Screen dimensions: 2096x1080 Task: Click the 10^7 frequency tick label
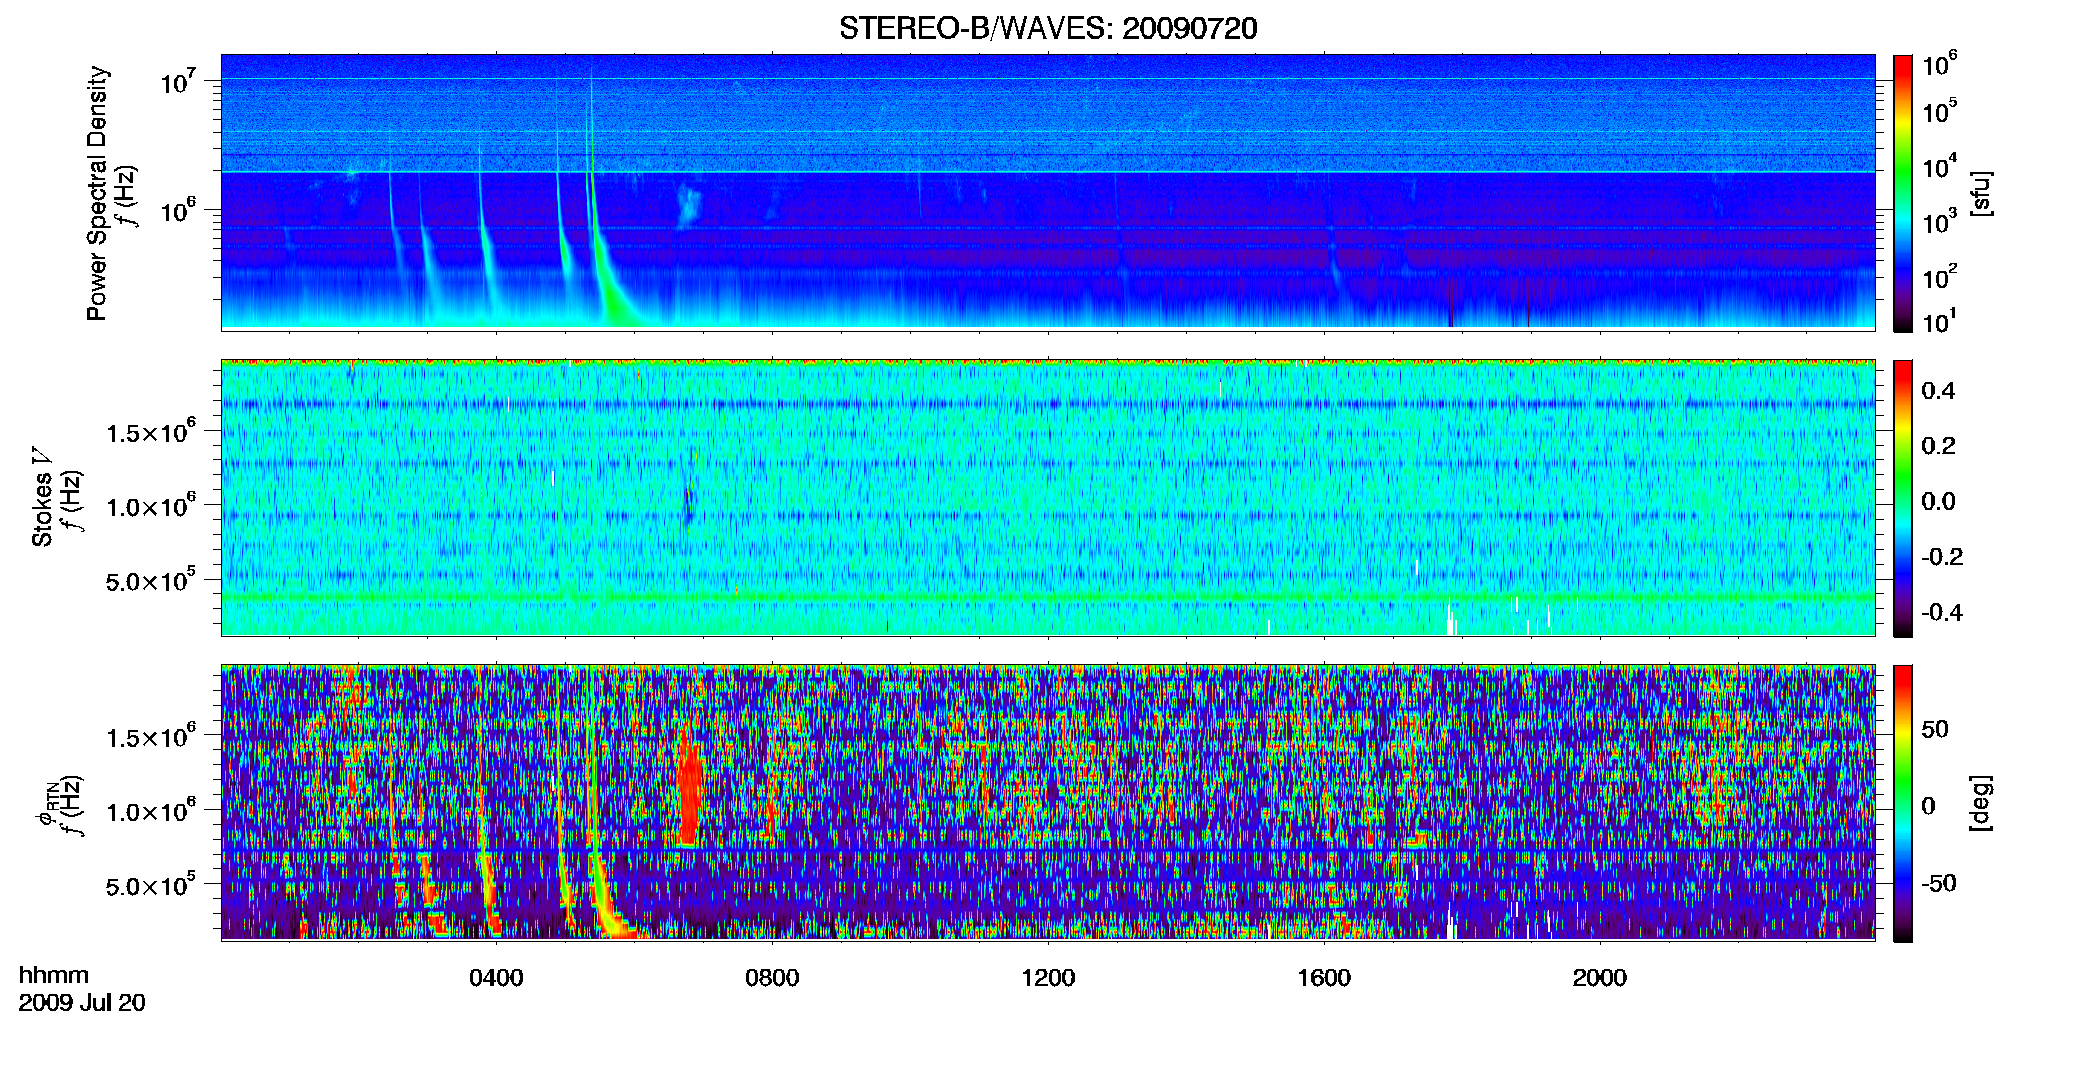(179, 80)
